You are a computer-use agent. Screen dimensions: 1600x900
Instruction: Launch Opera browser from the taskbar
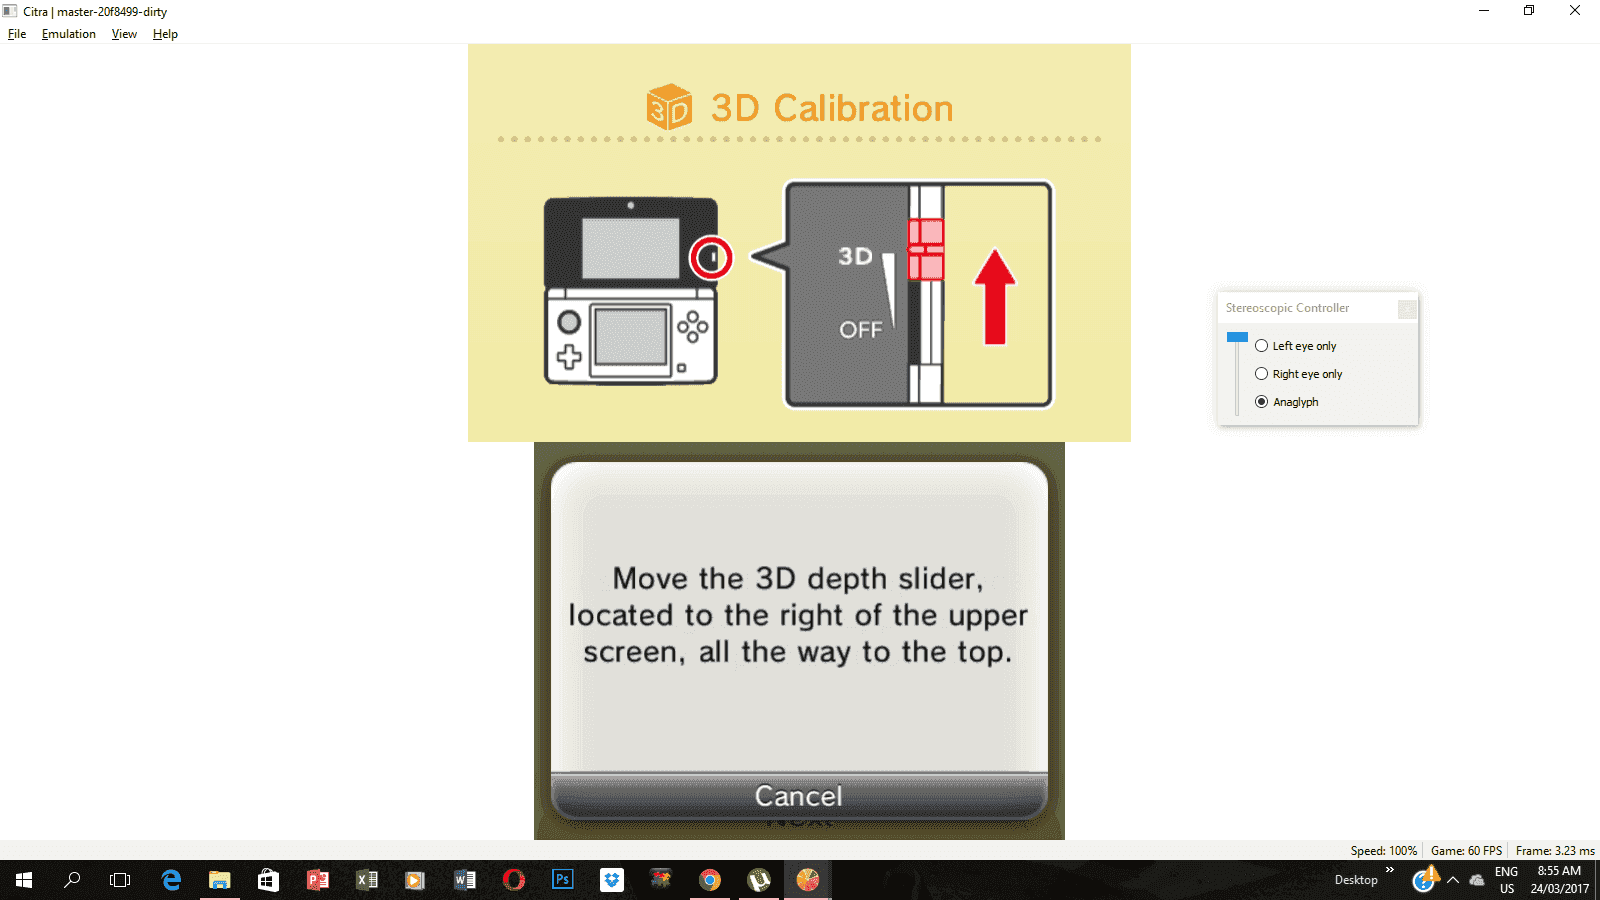click(514, 880)
